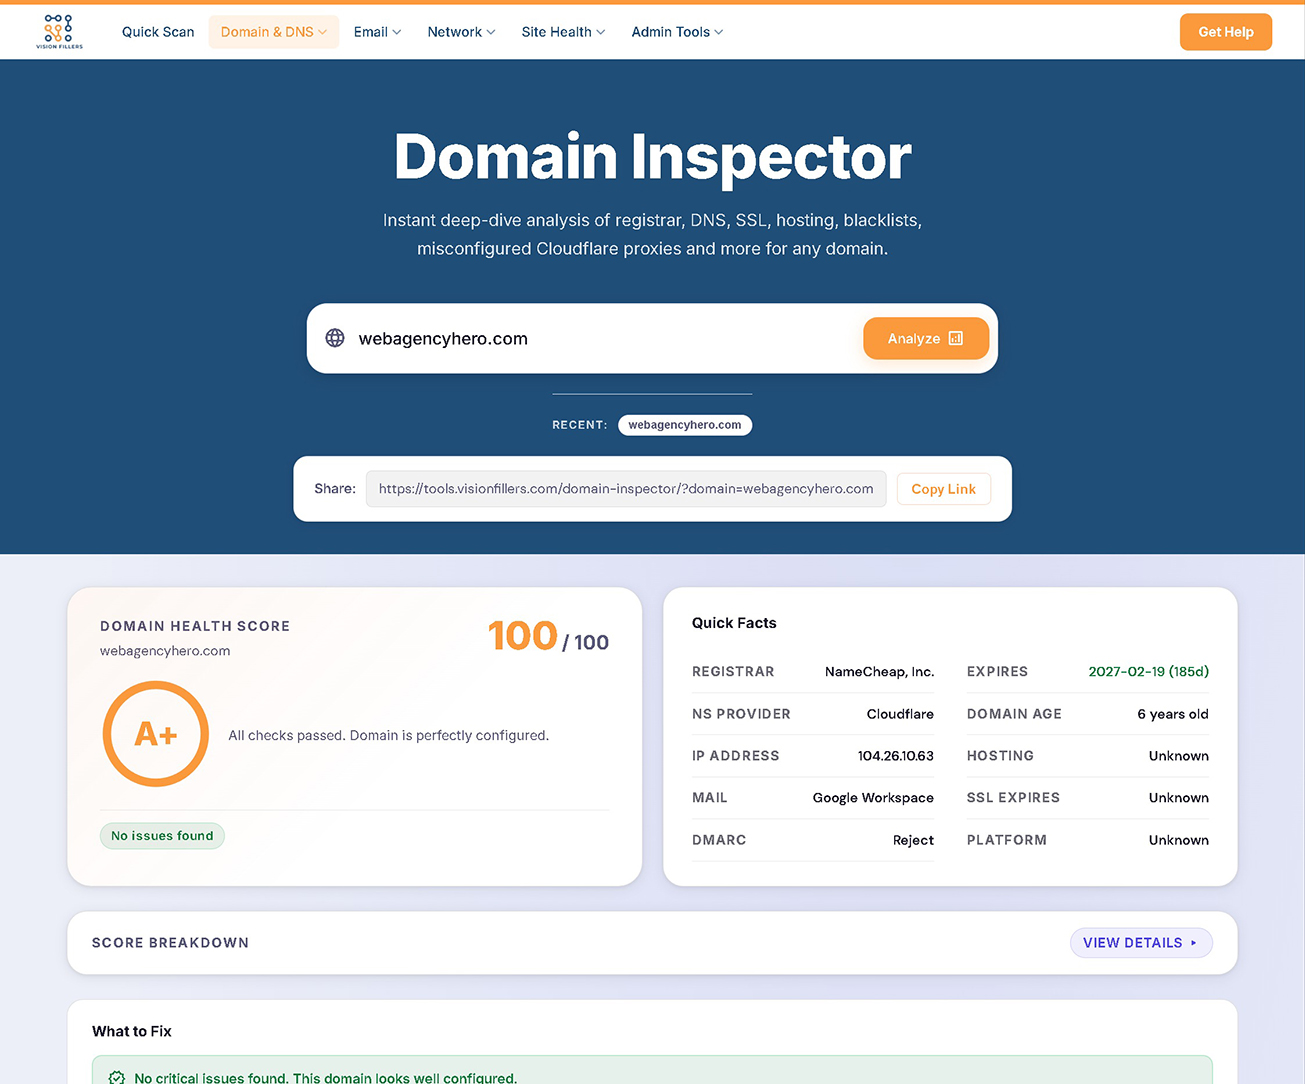Click the share URL field

[626, 489]
